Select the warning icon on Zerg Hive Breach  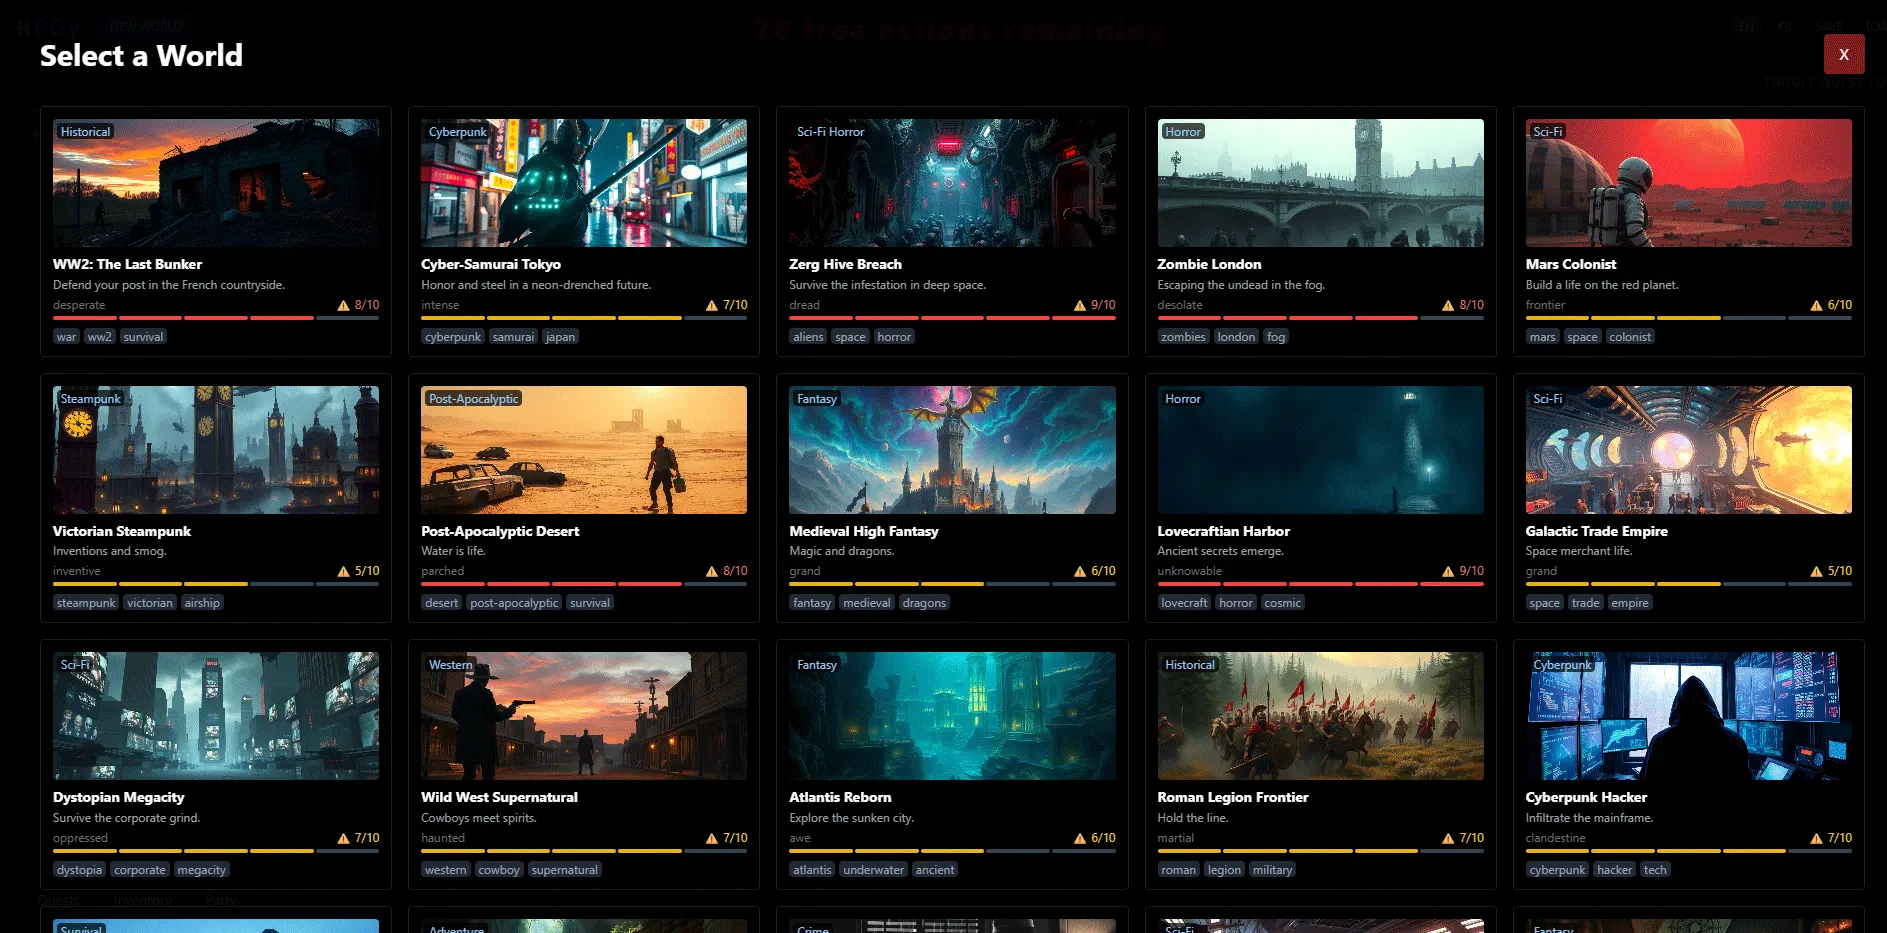pyautogui.click(x=1080, y=305)
